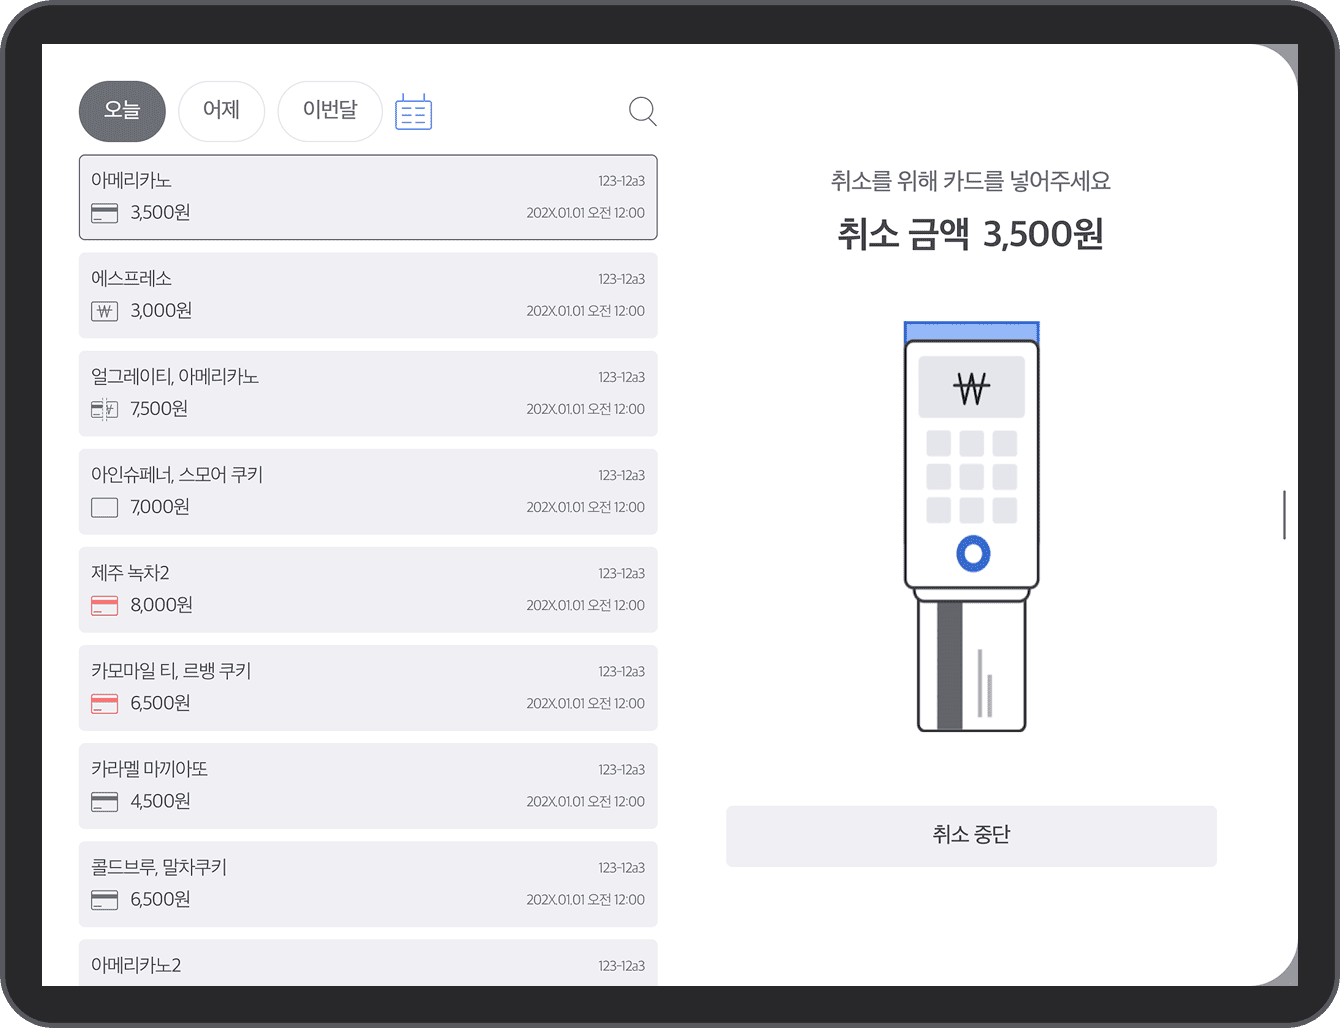Click the cash won icon beside 3,000원
The image size is (1340, 1028).
click(104, 311)
